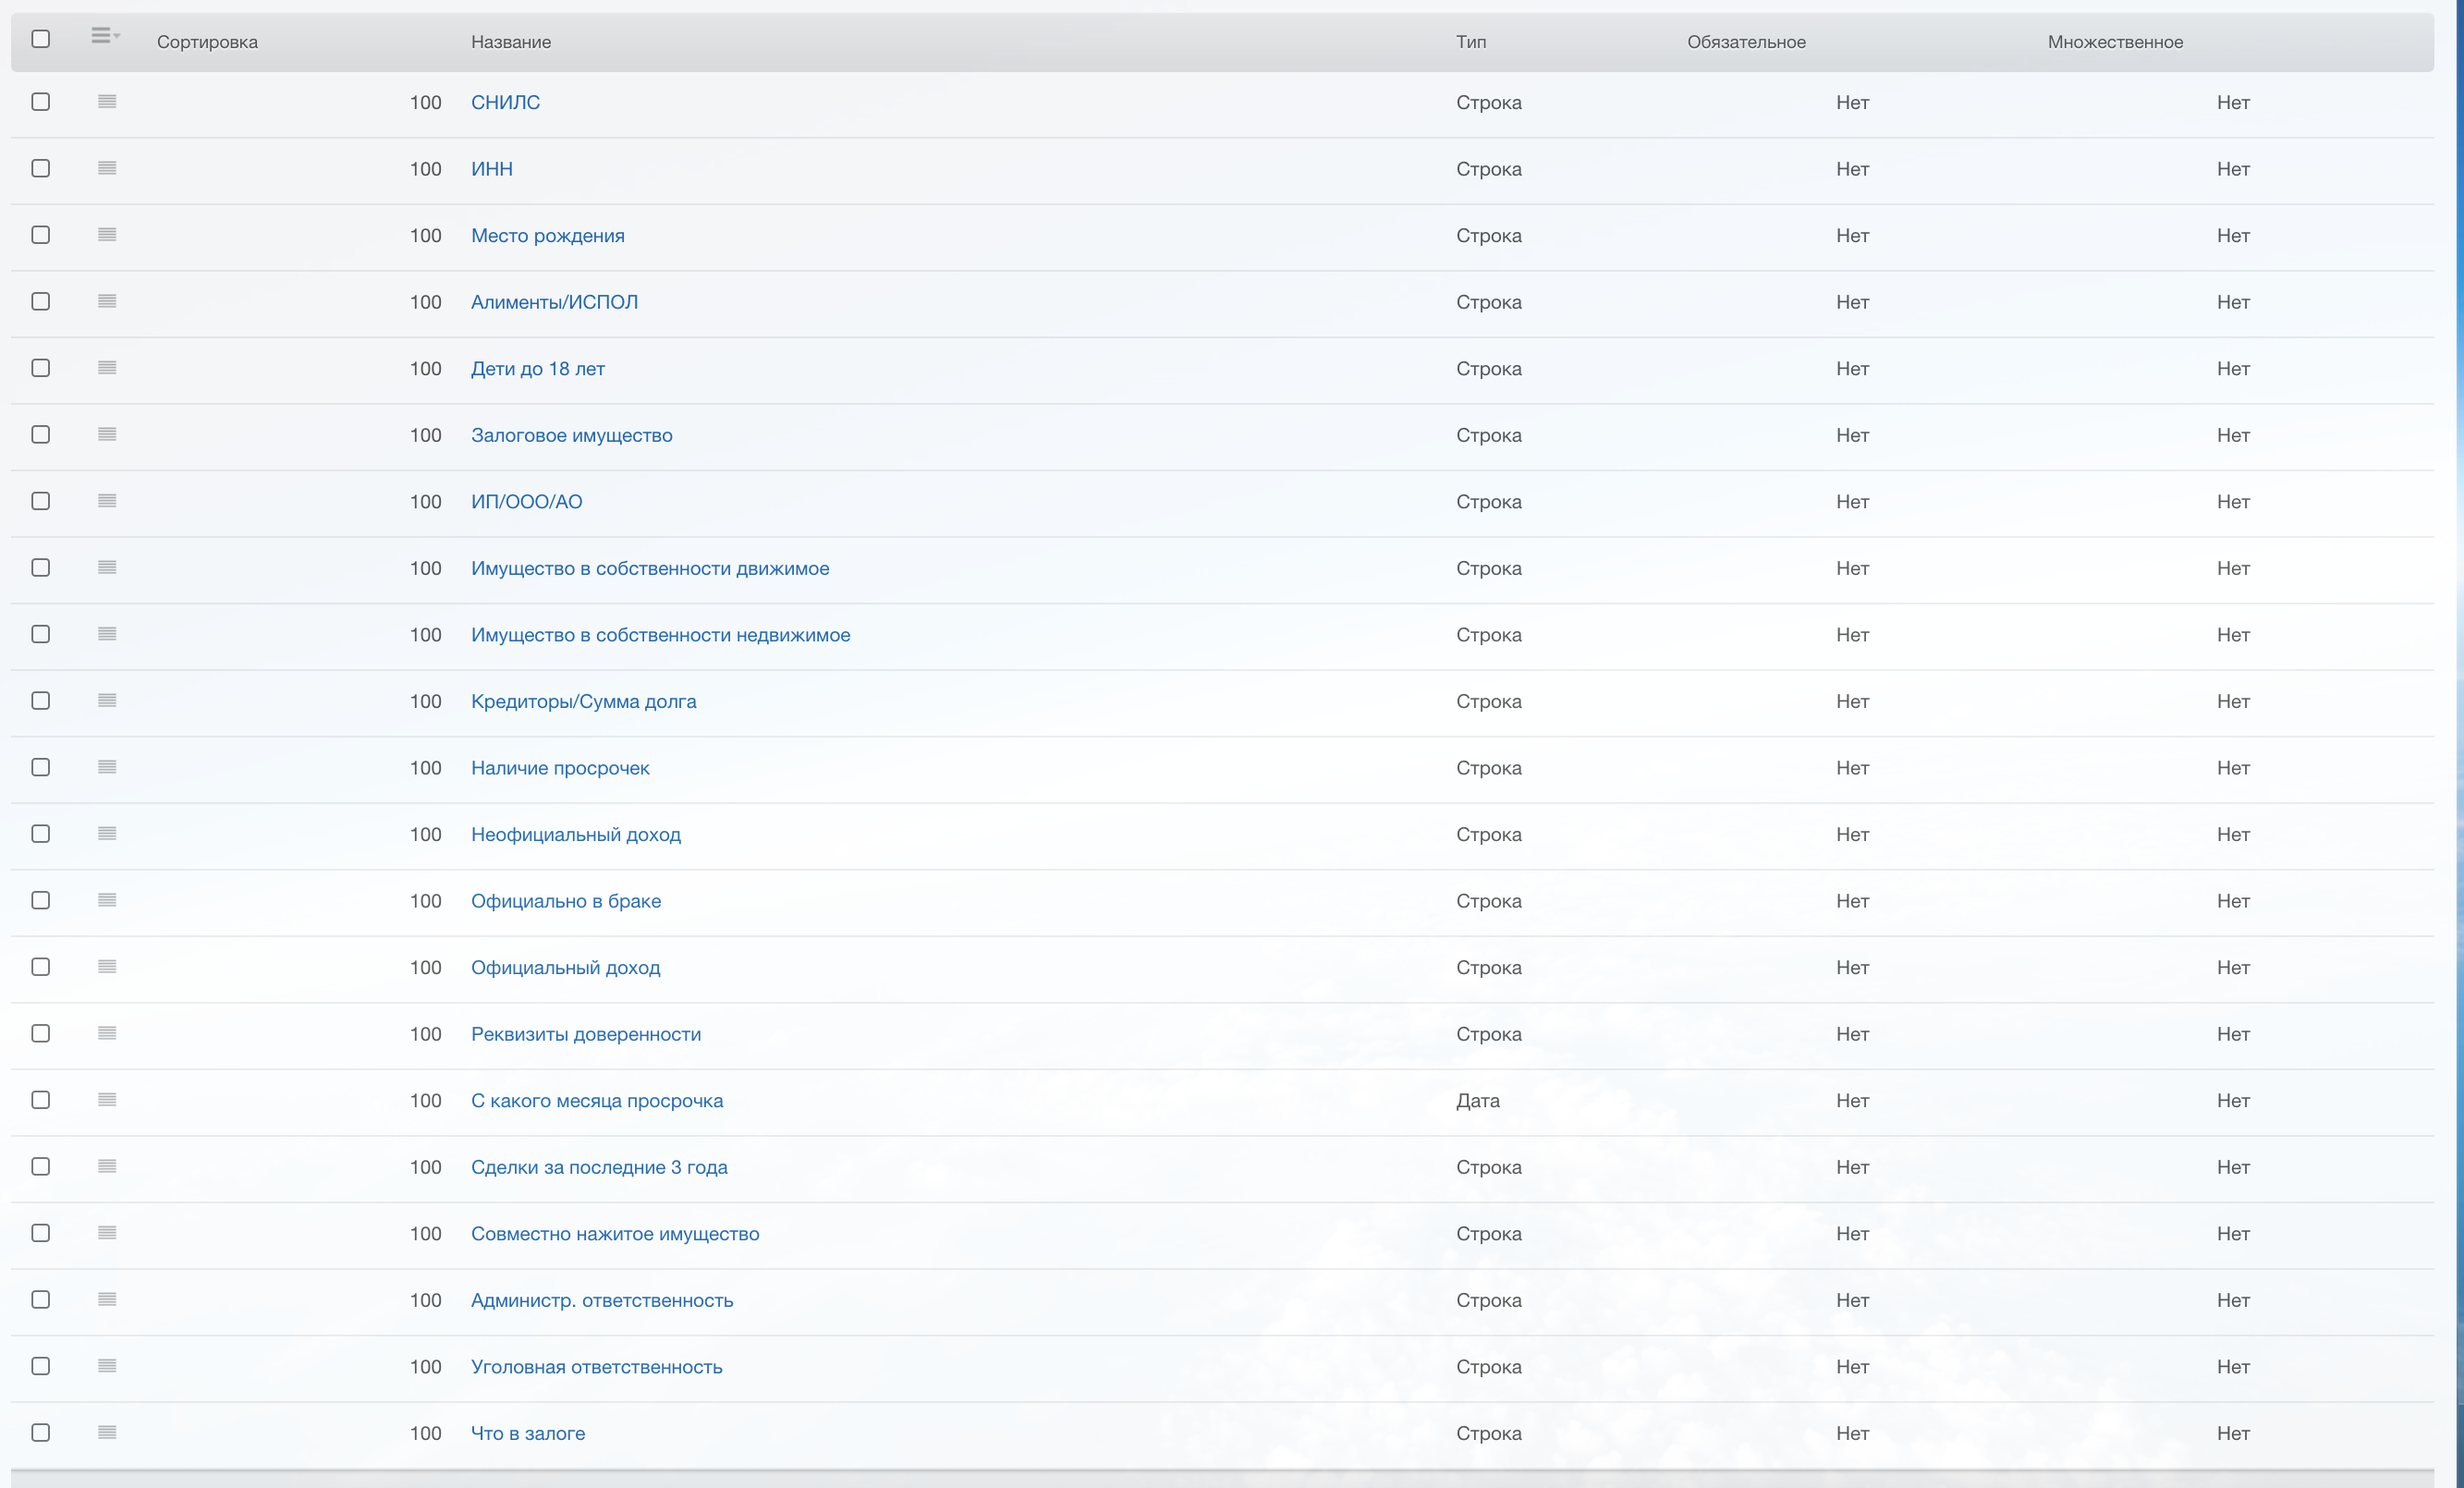The image size is (2464, 1488).
Task: Open Имущество в собственности недвижимое link
Action: coord(660,635)
